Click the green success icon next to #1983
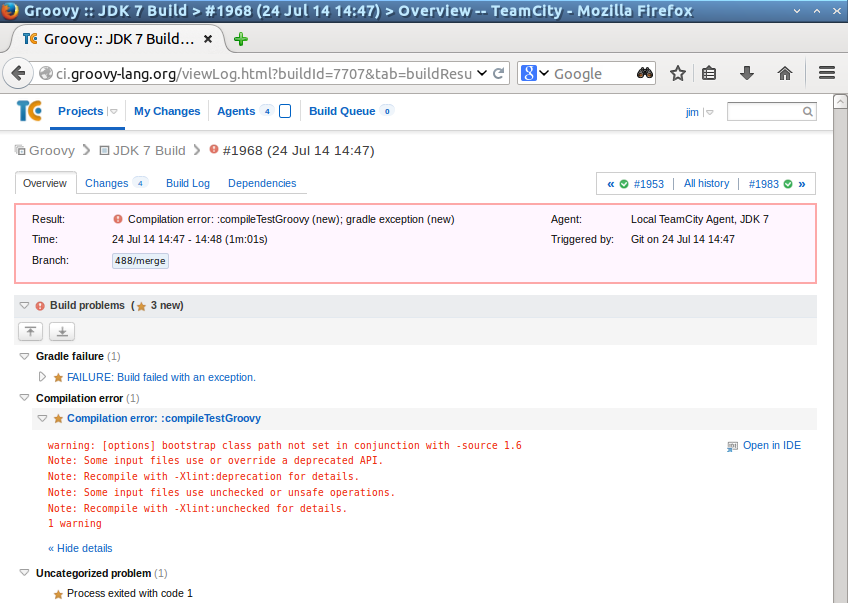Screen dimensions: 848x603 (788, 184)
